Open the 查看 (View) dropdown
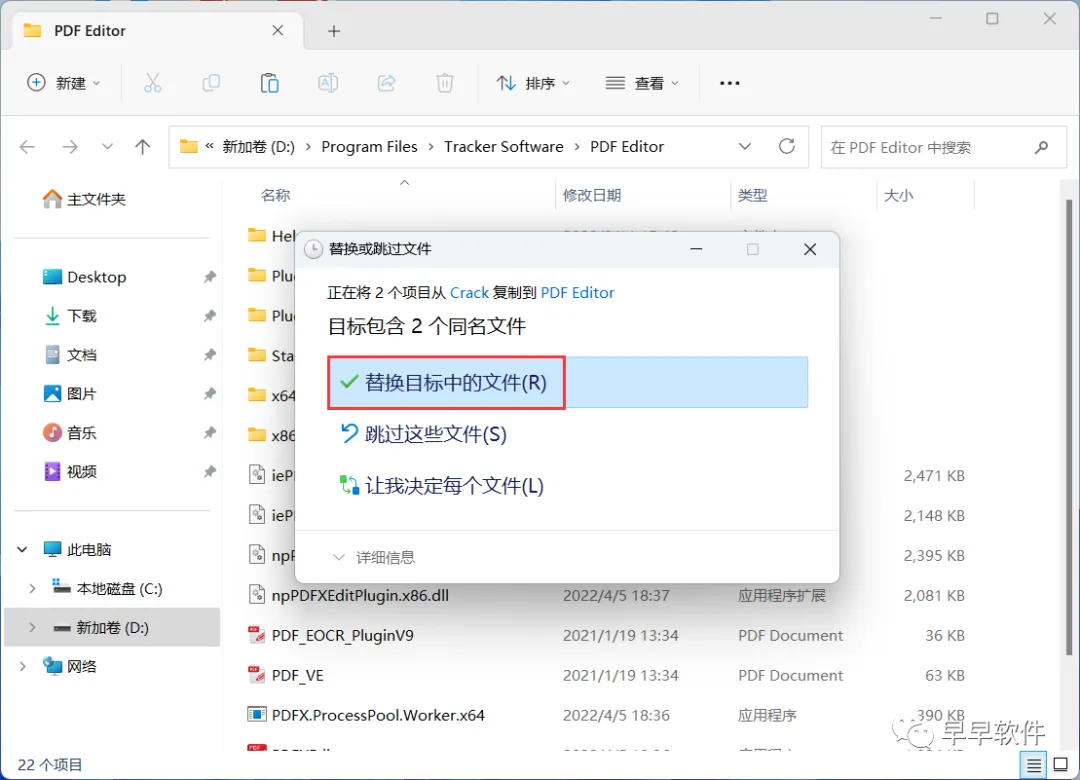The height and width of the screenshot is (780, 1080). [x=642, y=83]
